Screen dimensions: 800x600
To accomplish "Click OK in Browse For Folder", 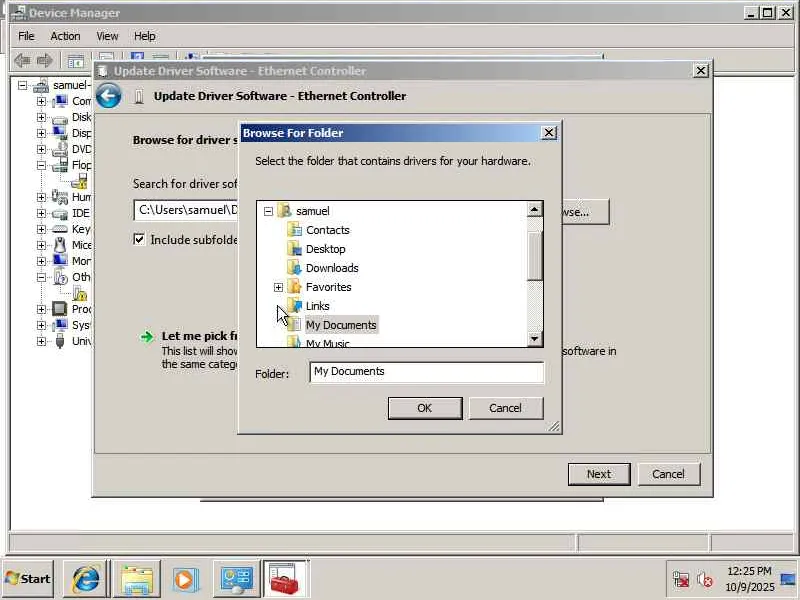I will 424,408.
